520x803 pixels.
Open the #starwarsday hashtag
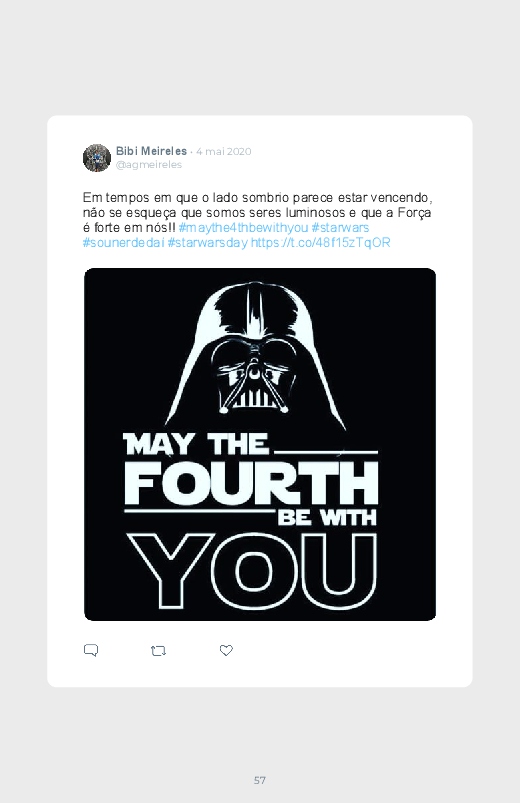click(x=208, y=243)
